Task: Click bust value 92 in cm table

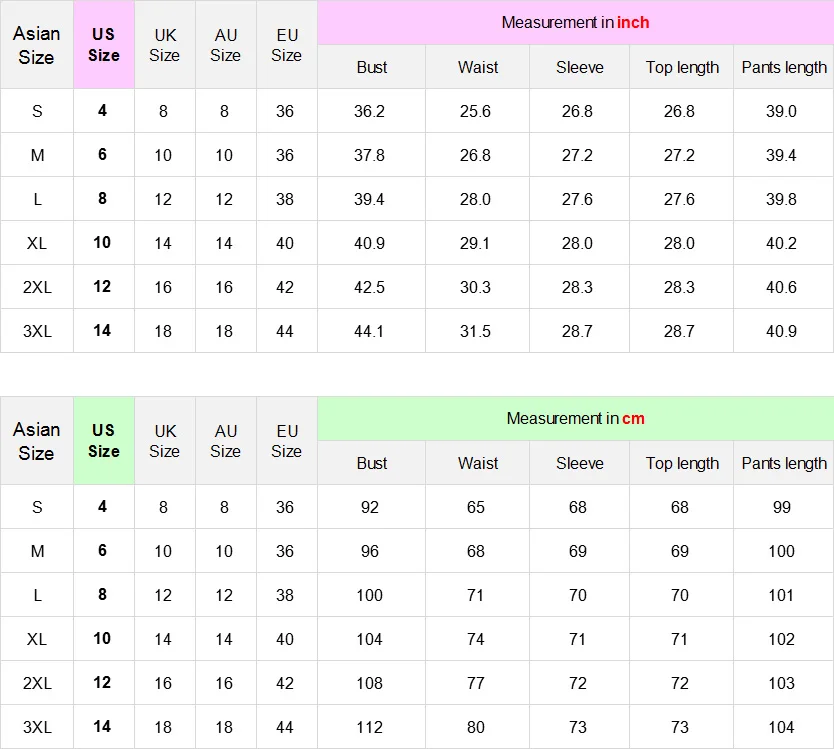Action: (x=370, y=507)
